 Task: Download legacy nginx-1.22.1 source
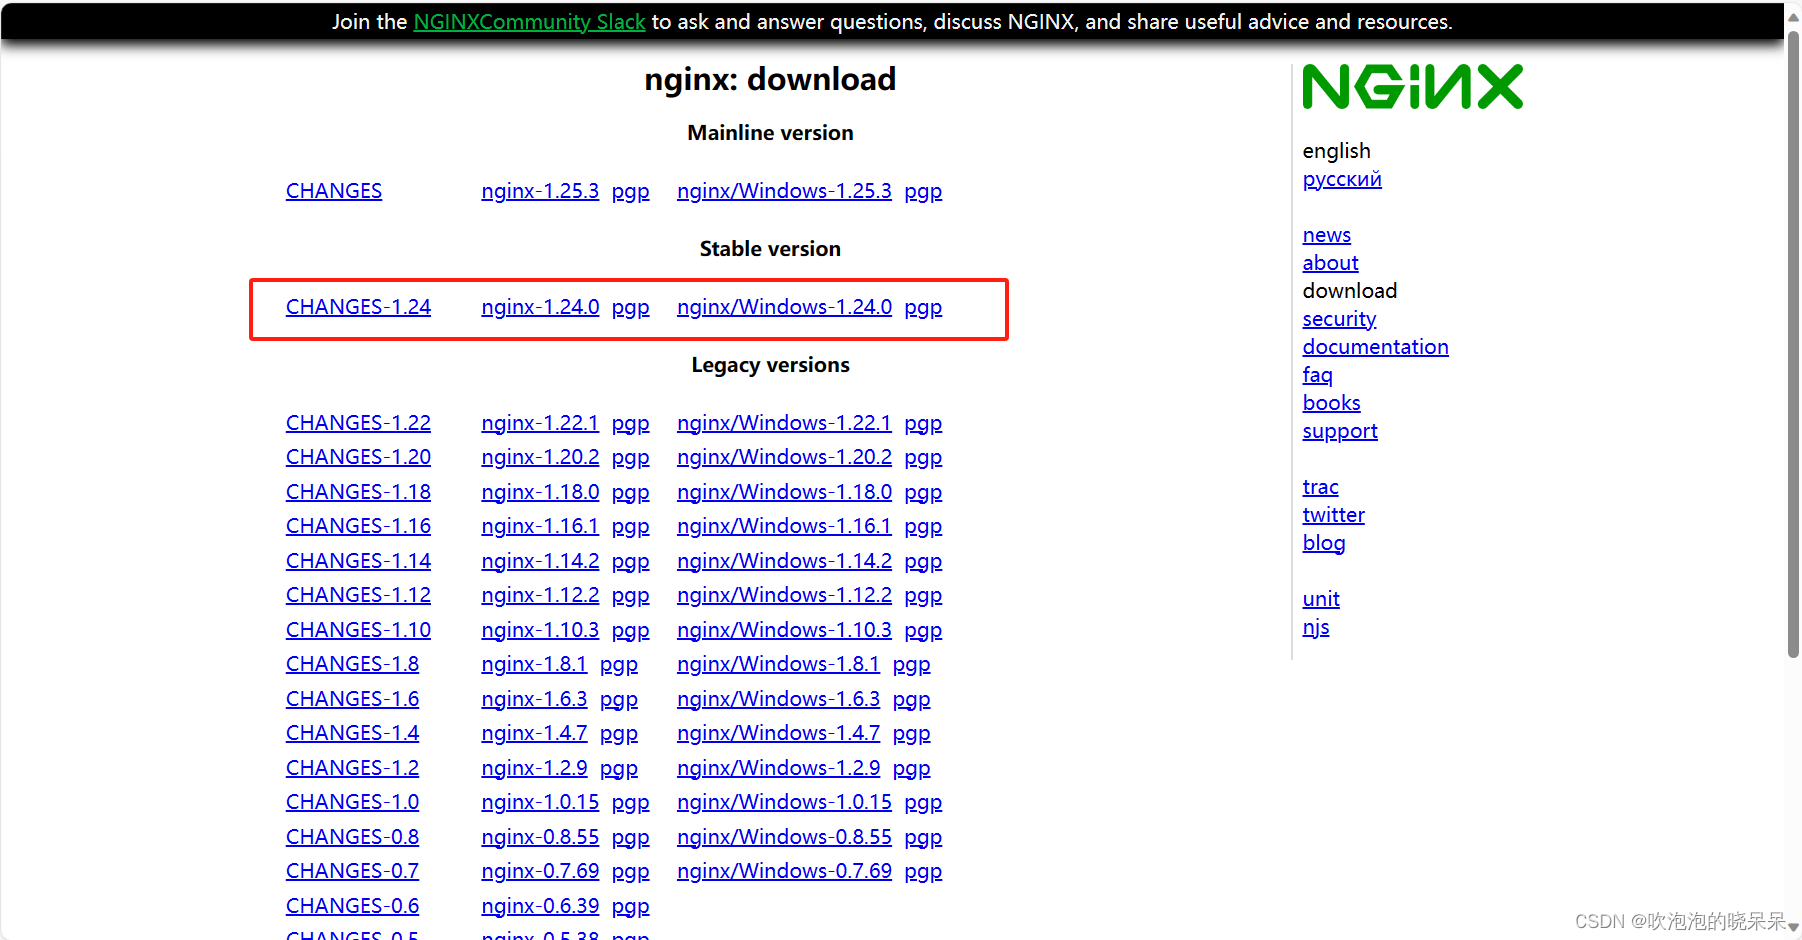pyautogui.click(x=539, y=423)
